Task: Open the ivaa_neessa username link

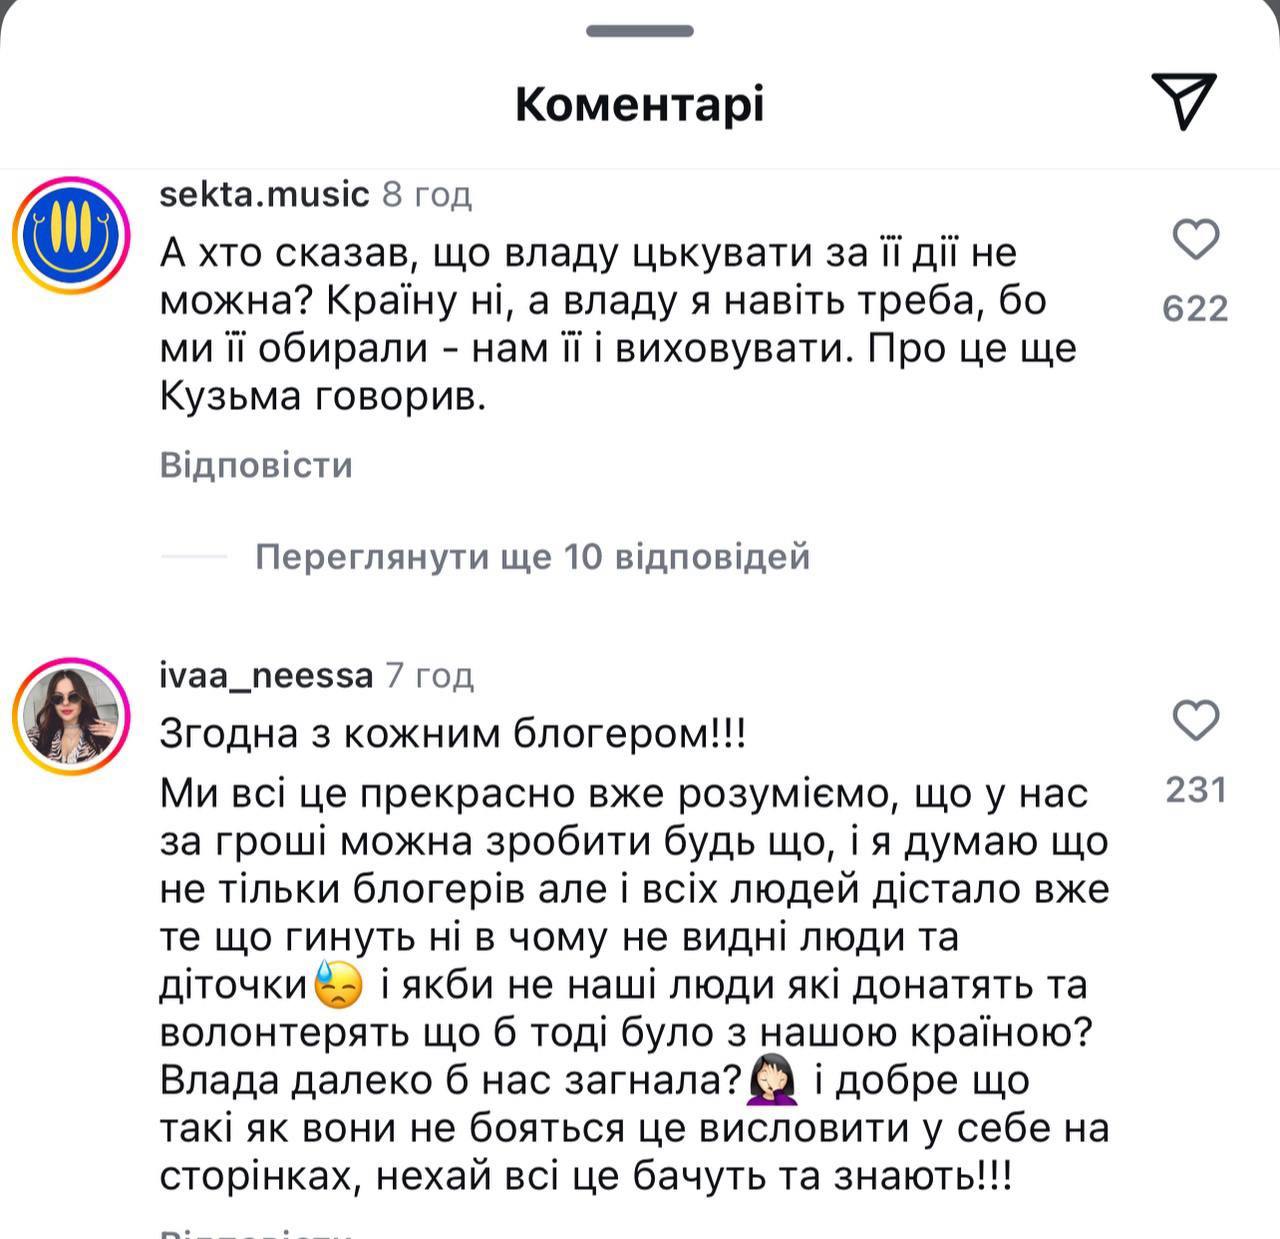Action: click(266, 675)
